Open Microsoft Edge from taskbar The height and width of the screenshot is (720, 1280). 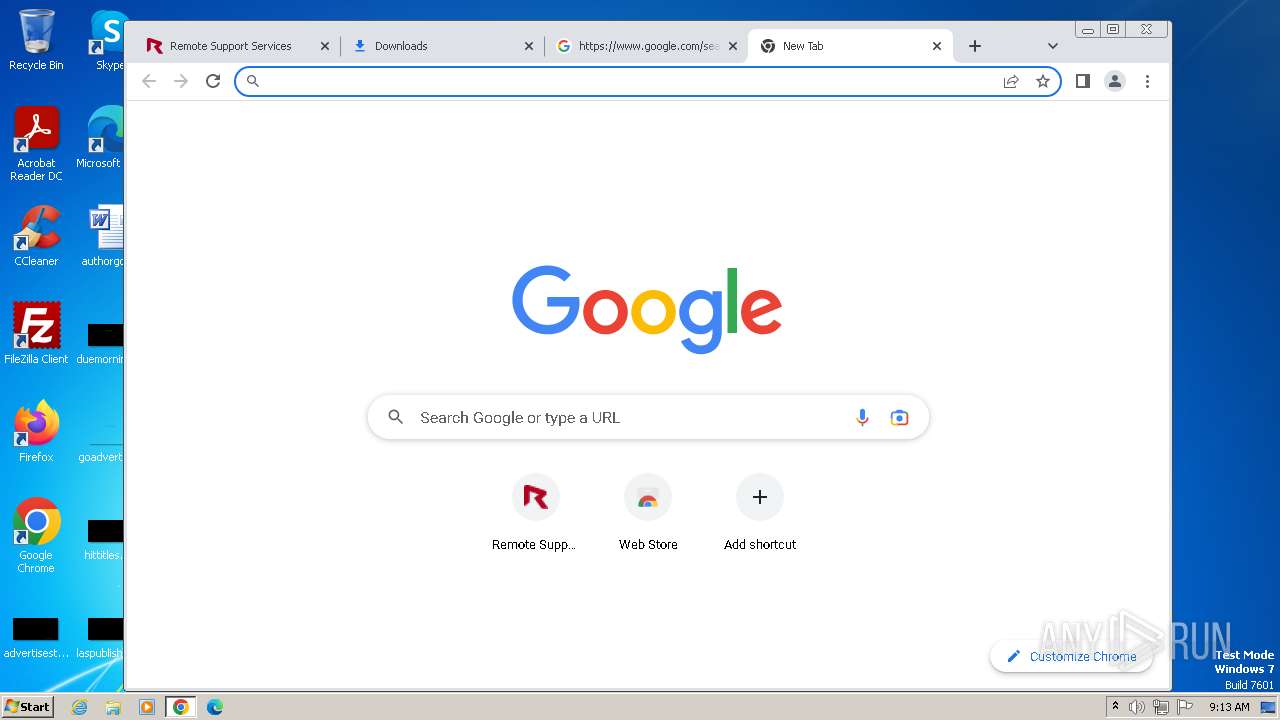point(214,707)
